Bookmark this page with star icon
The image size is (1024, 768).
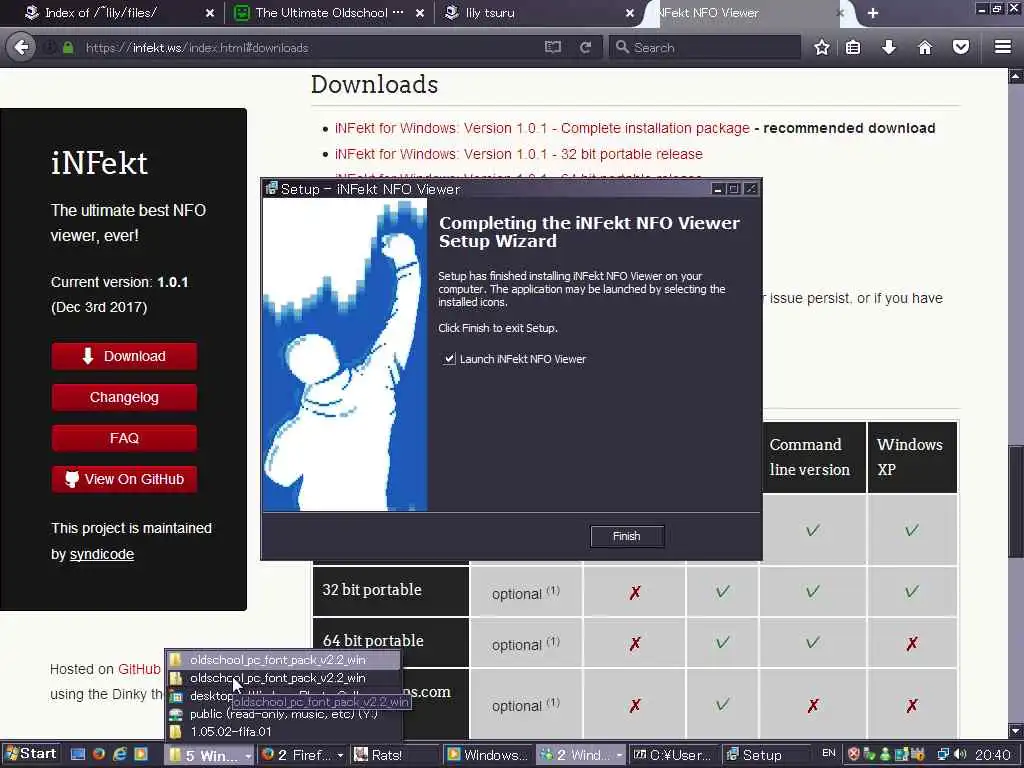(822, 47)
